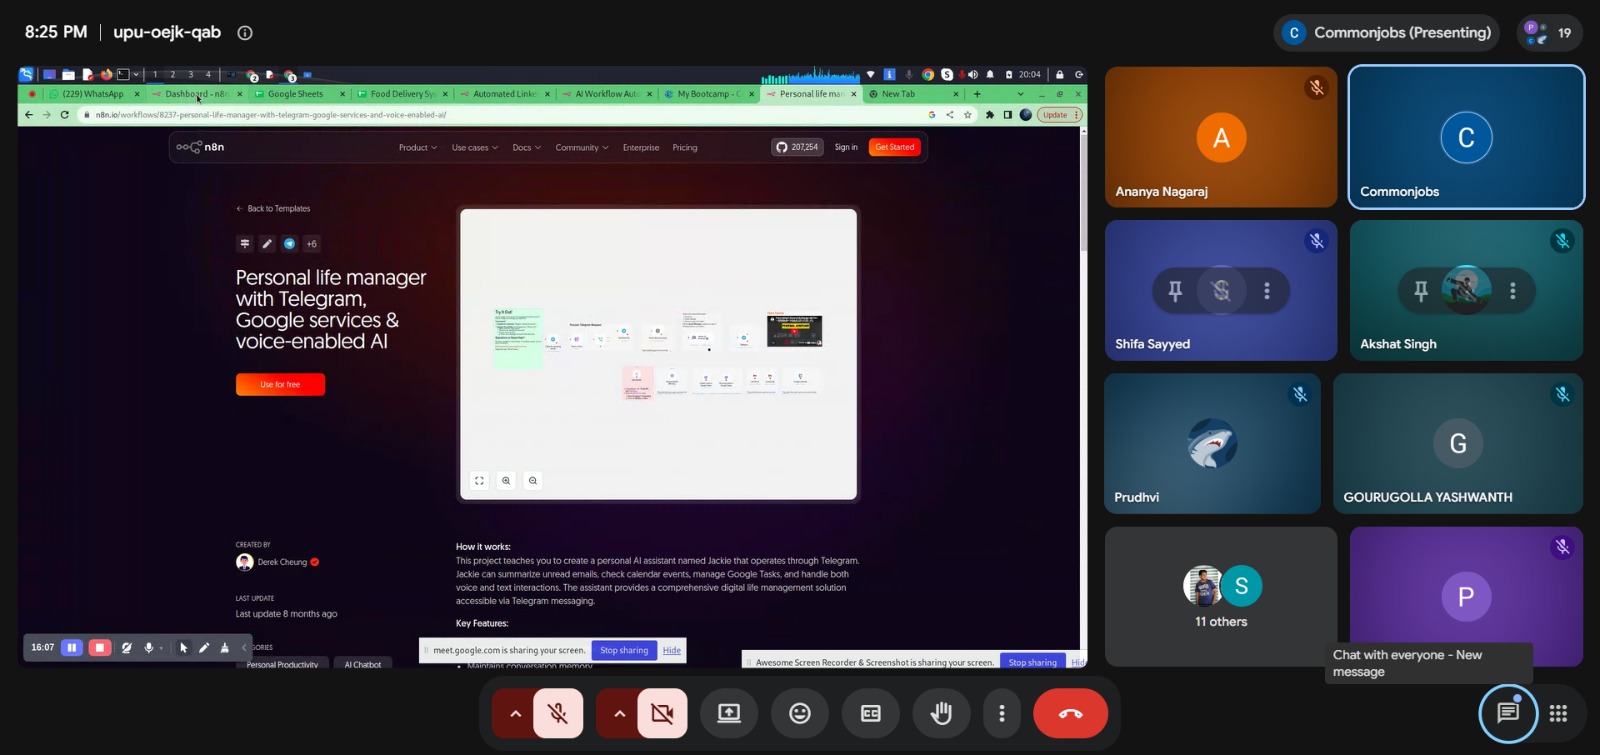Image resolution: width=1600 pixels, height=755 pixels.
Task: Open more options on Akshat Singh's tile
Action: (x=1513, y=290)
